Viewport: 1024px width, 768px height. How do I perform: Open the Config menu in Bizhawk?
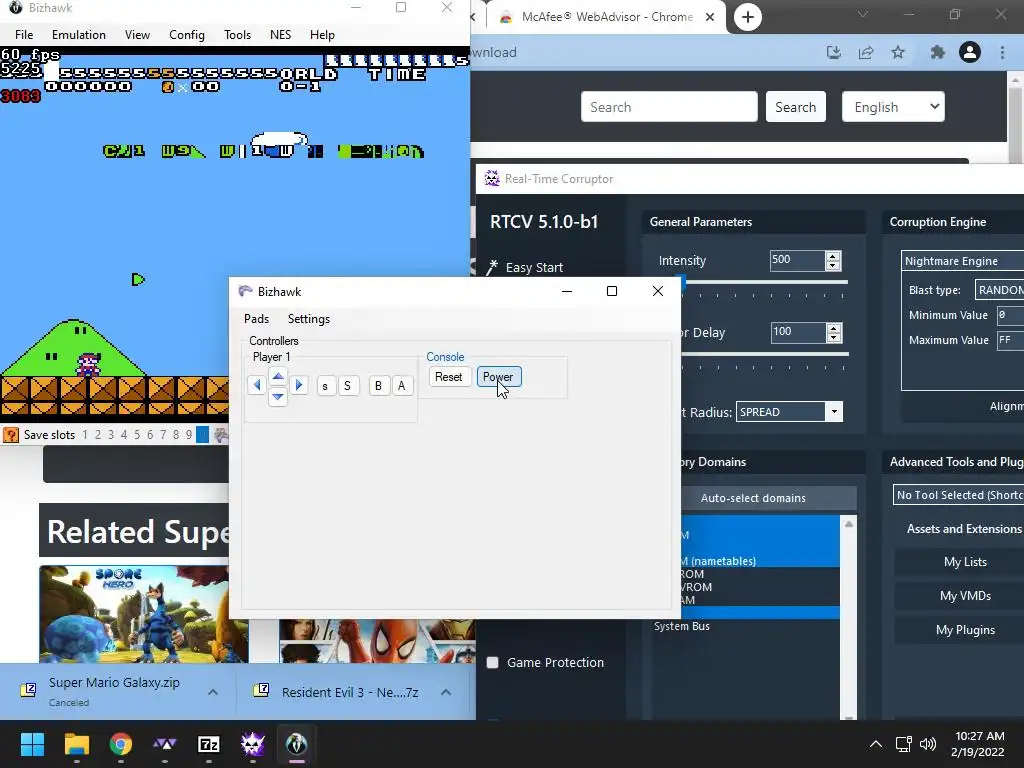[x=187, y=35]
